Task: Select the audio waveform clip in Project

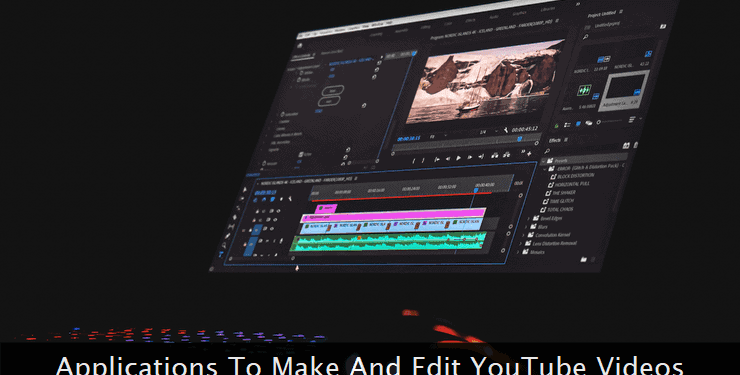Action: pyautogui.click(x=585, y=90)
